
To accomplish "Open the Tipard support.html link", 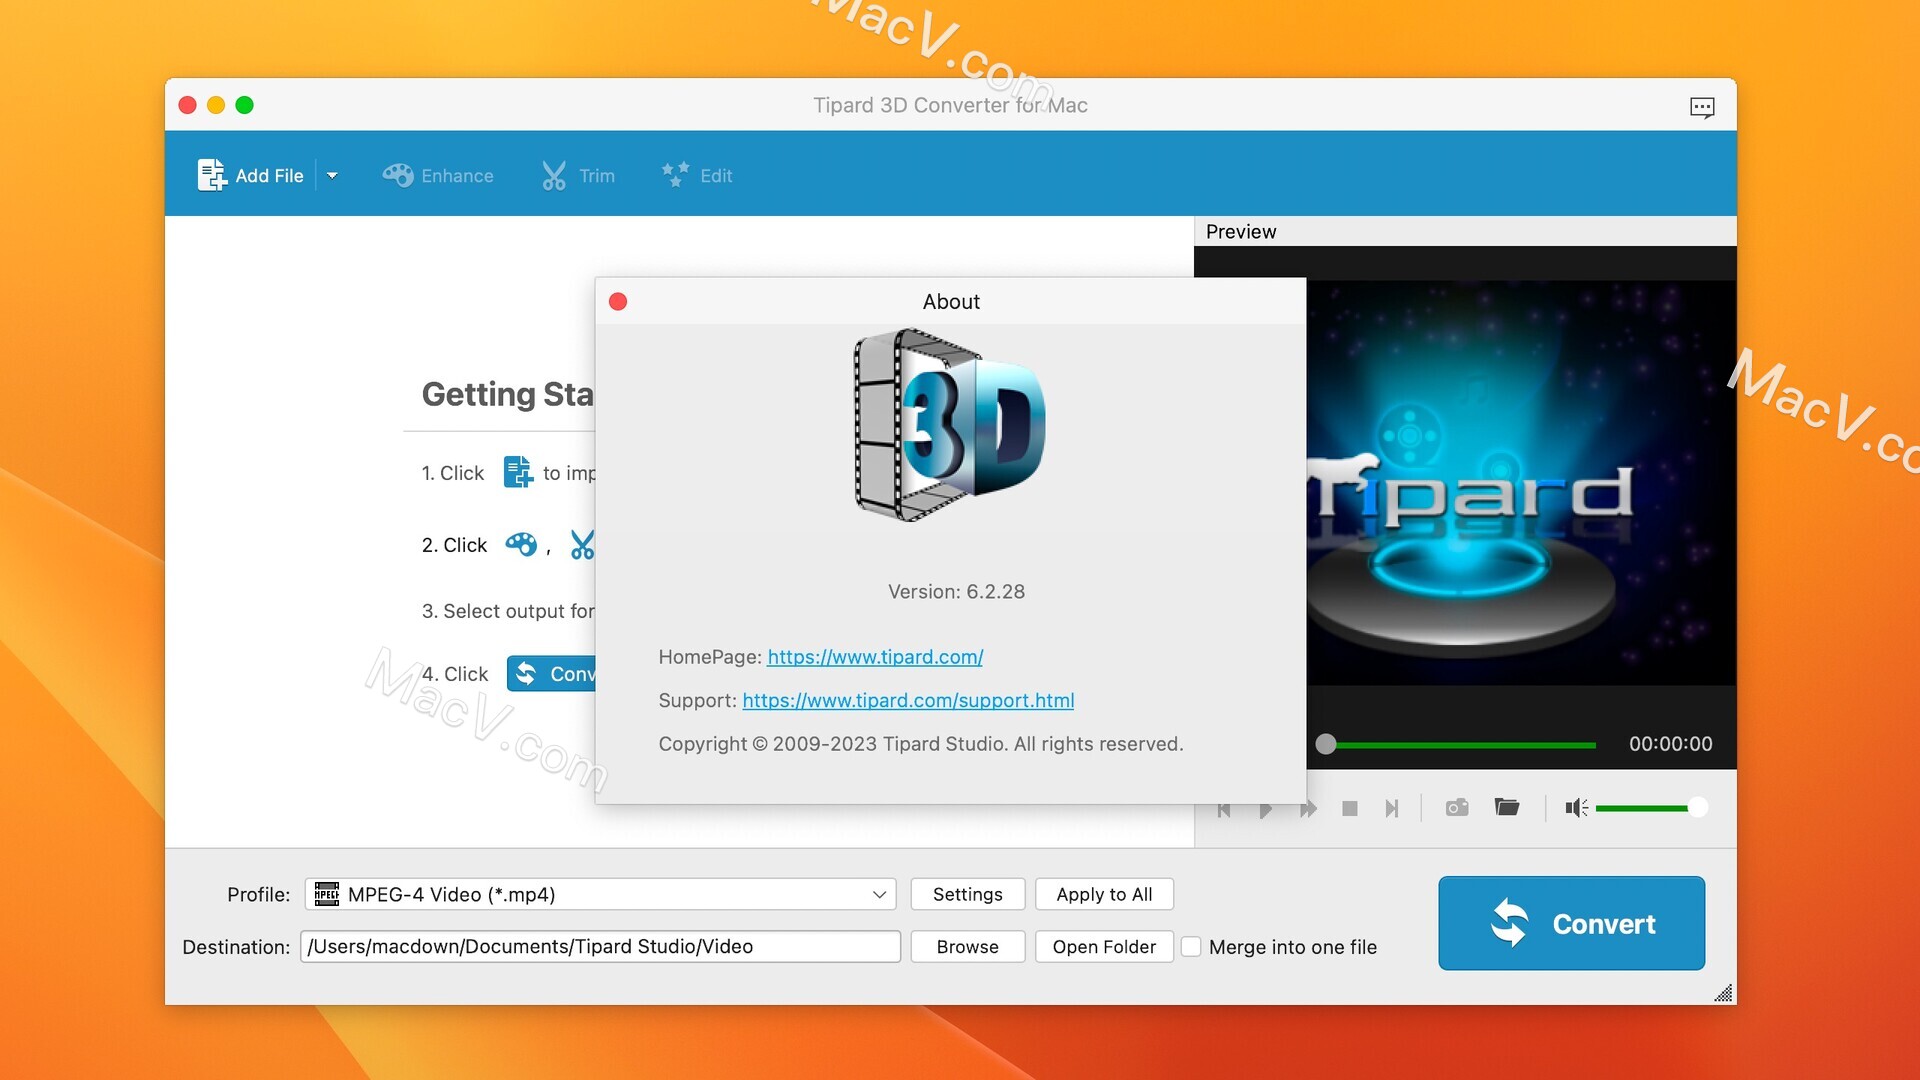I will coord(908,700).
